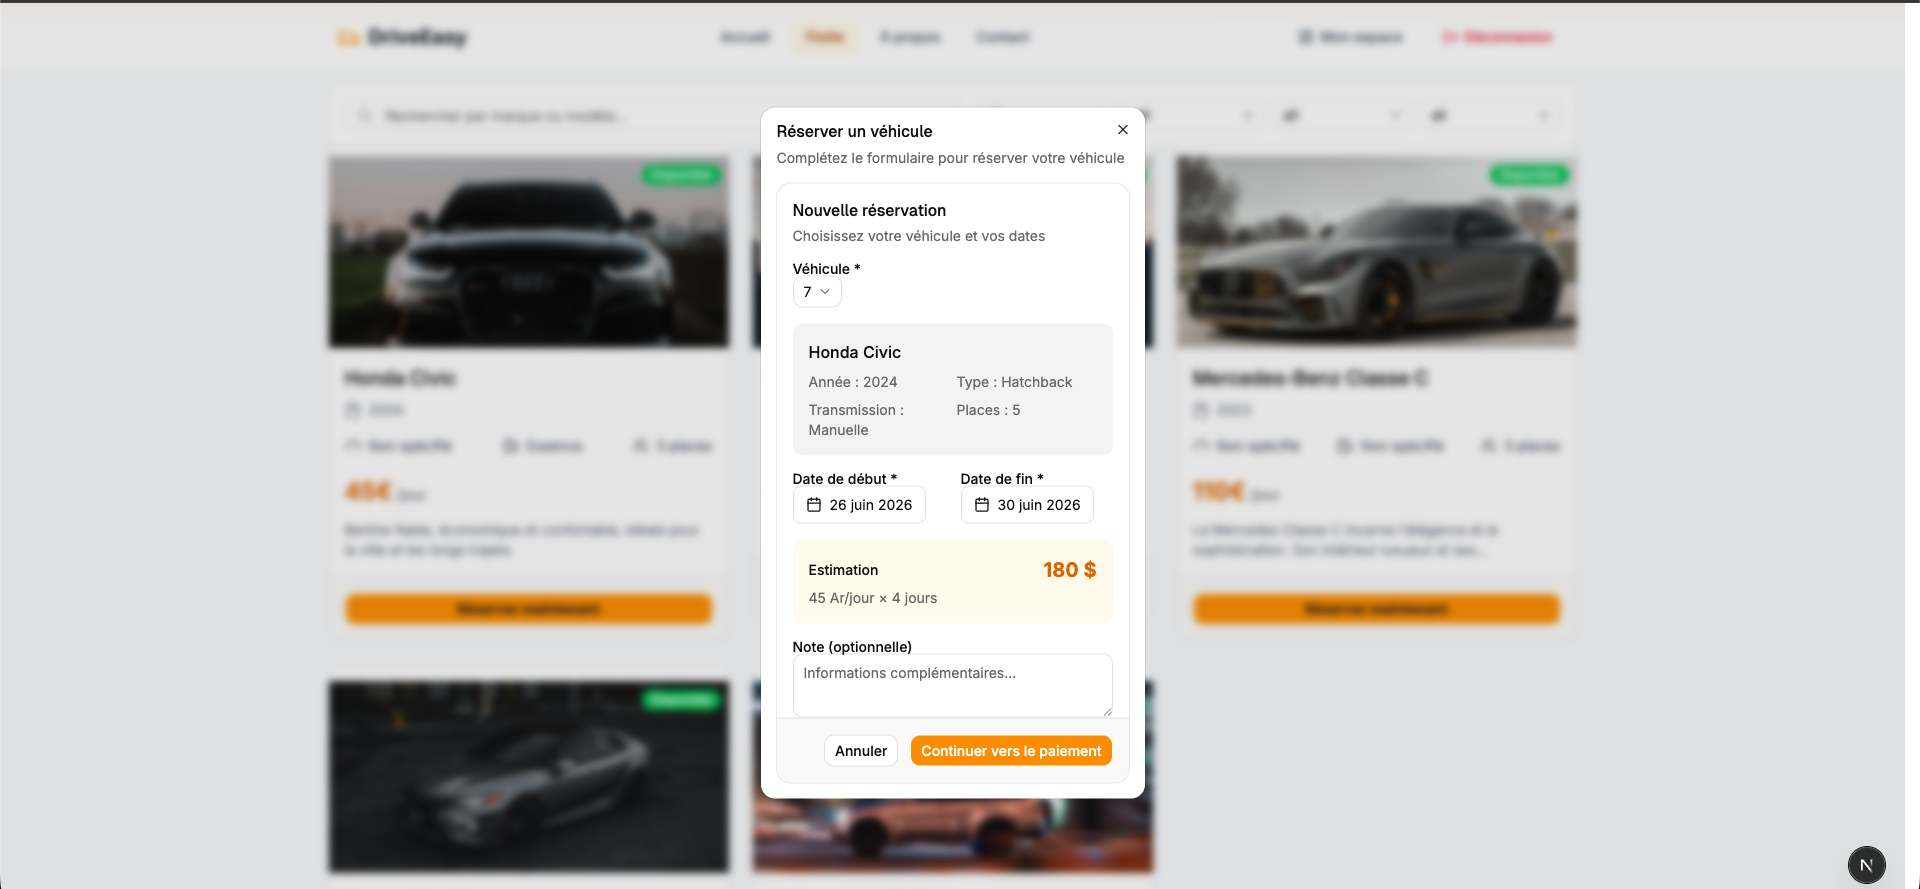Click the search magnifier icon
Image resolution: width=1920 pixels, height=889 pixels.
click(365, 116)
